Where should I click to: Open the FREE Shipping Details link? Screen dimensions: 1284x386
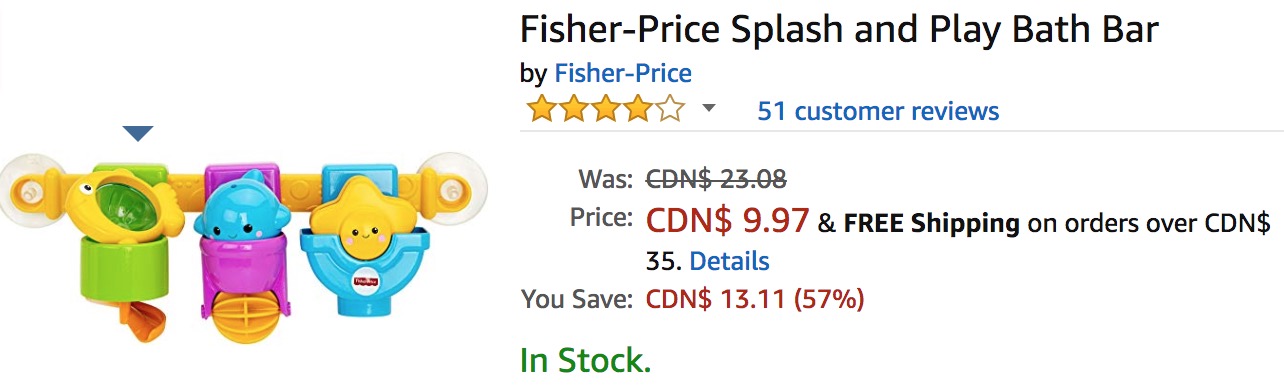pyautogui.click(x=729, y=261)
